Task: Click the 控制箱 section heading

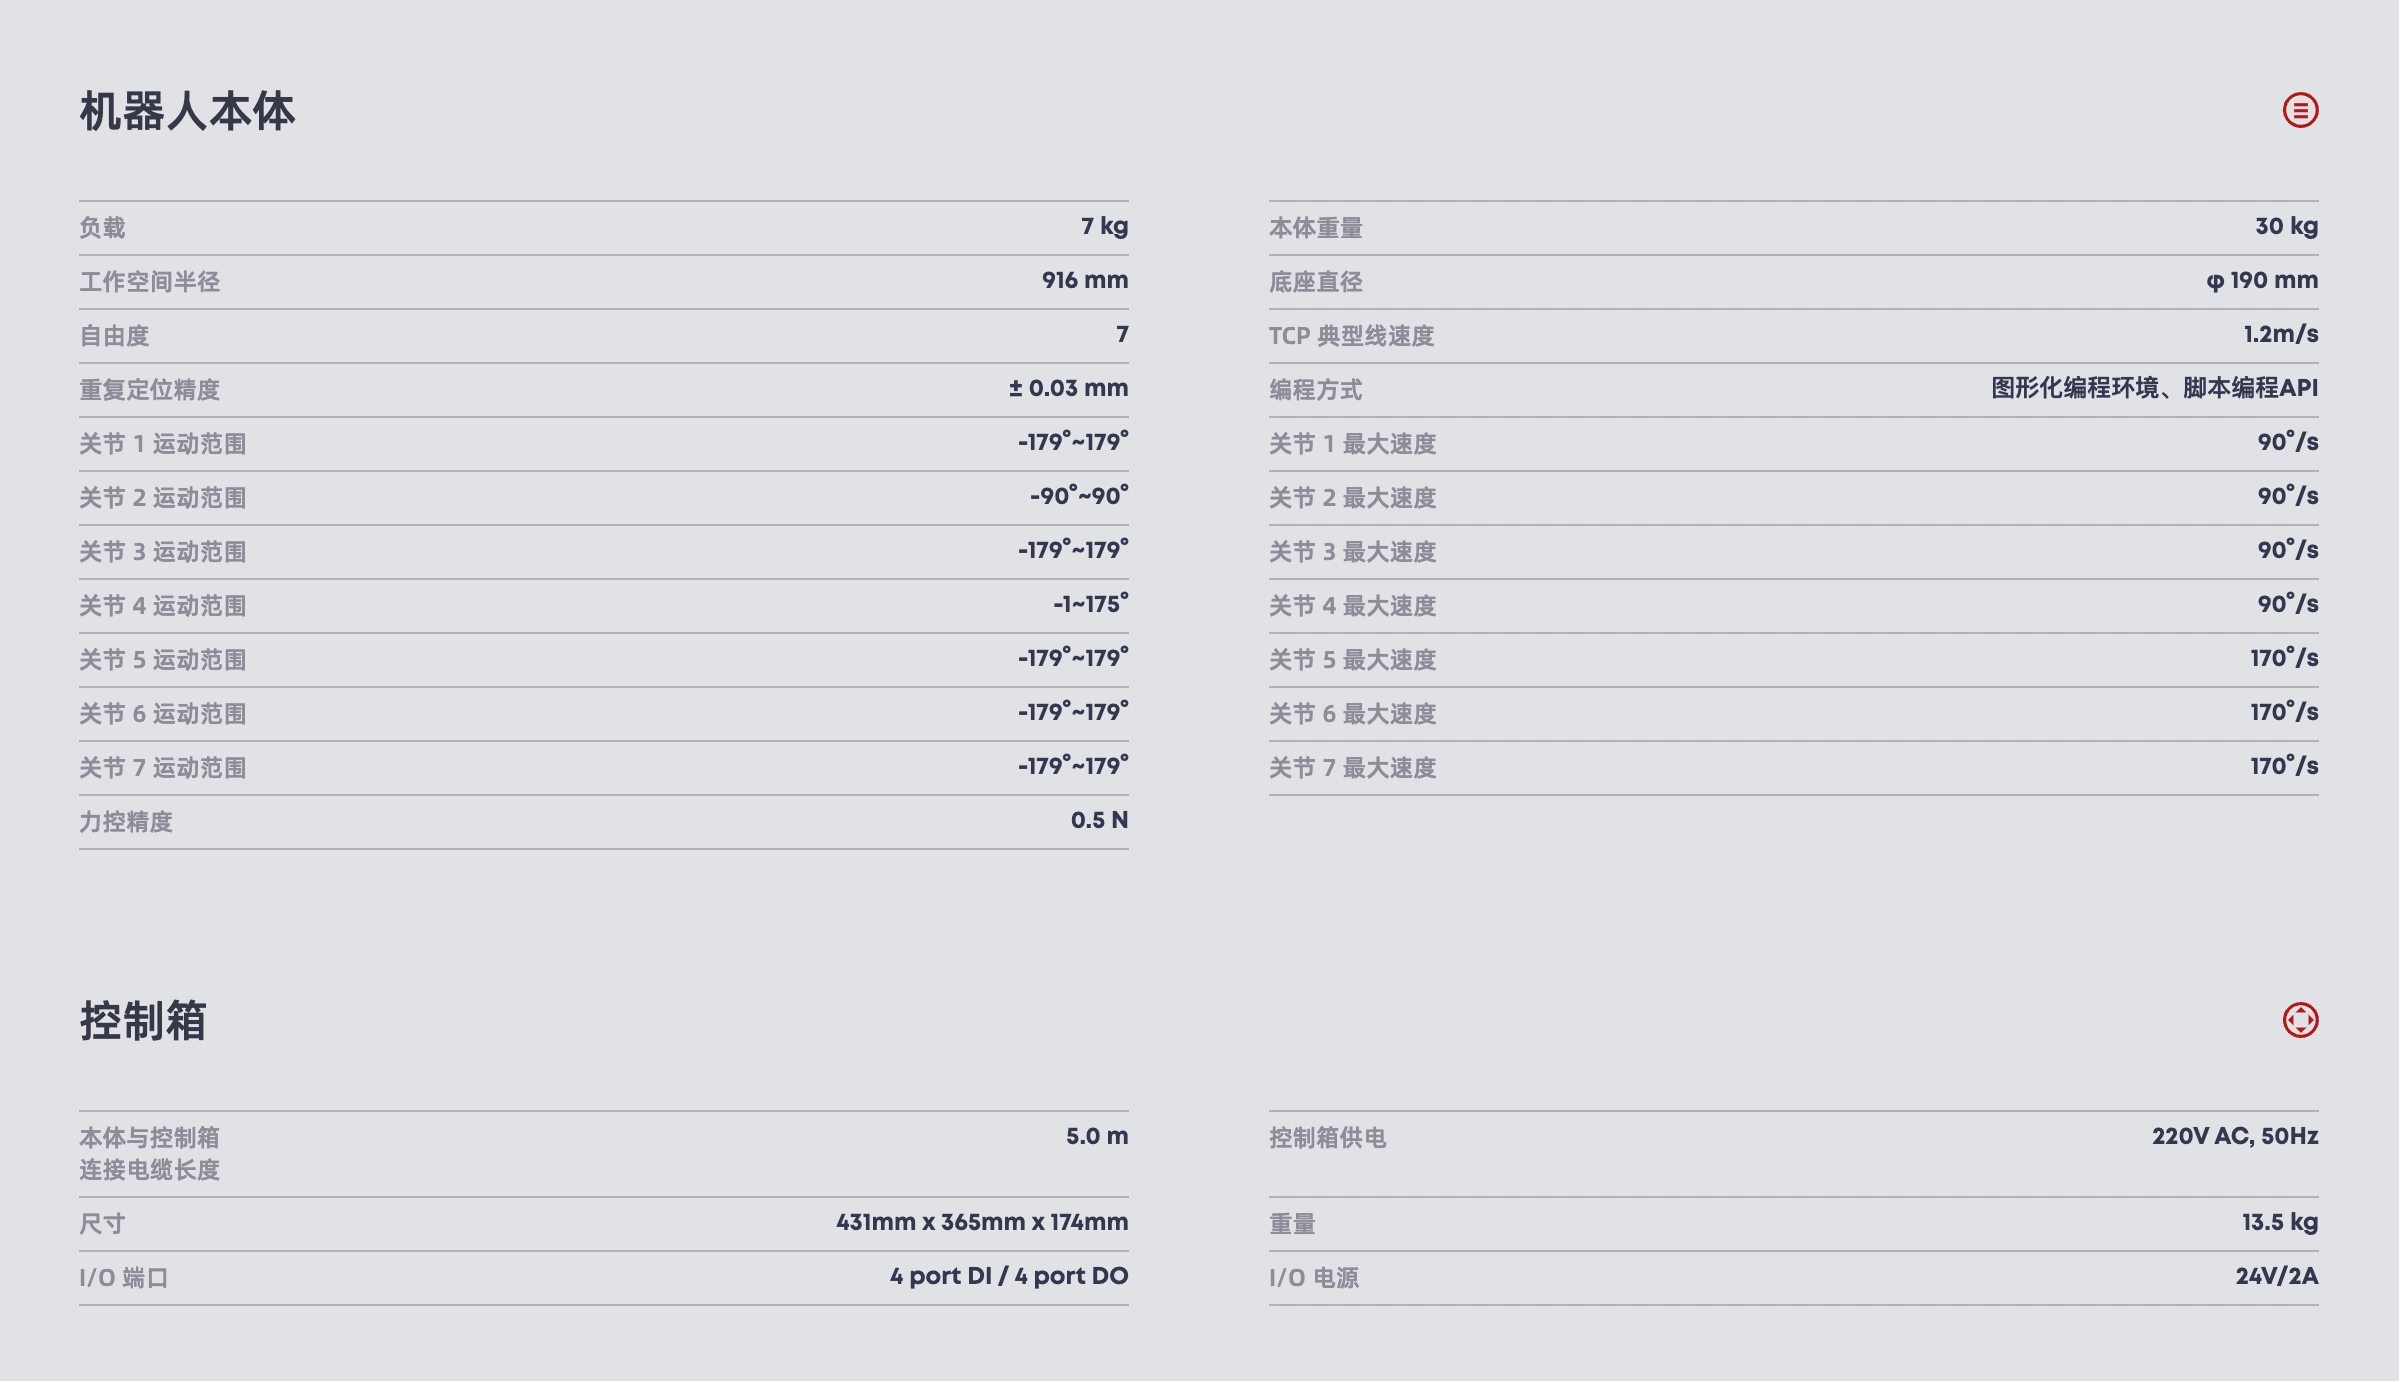Action: [x=143, y=1021]
